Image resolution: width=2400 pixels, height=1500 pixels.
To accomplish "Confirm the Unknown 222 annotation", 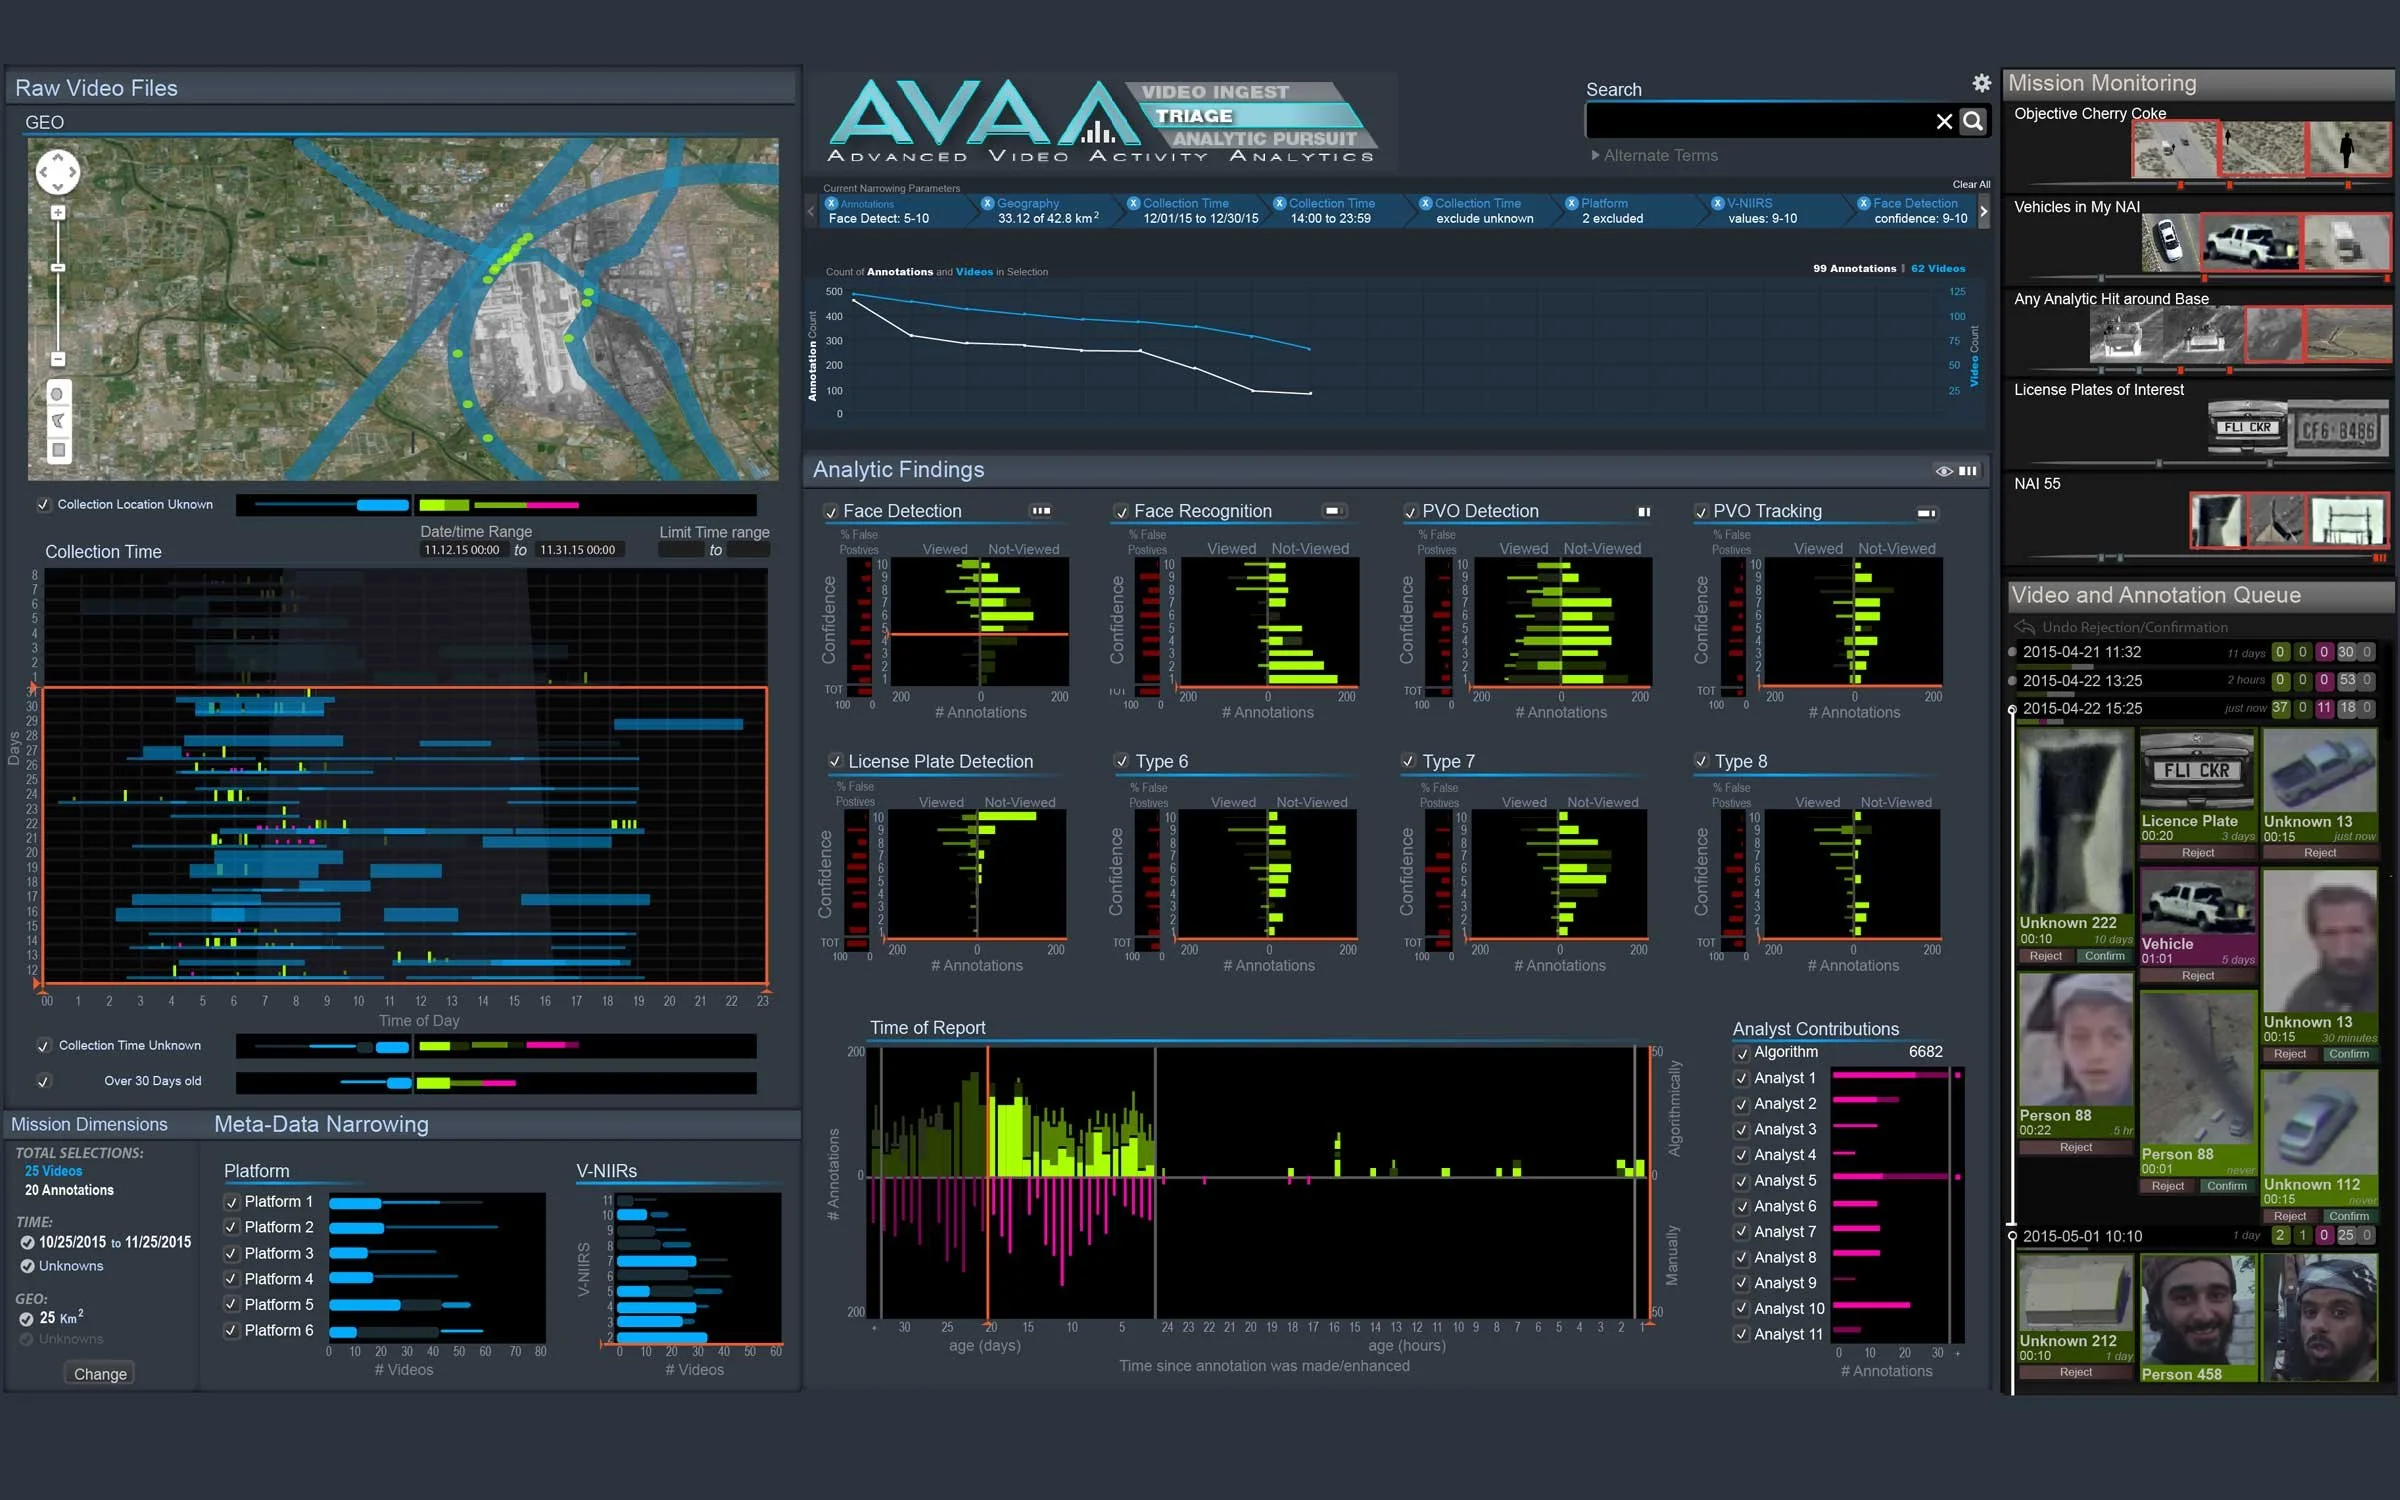I will (2105, 956).
